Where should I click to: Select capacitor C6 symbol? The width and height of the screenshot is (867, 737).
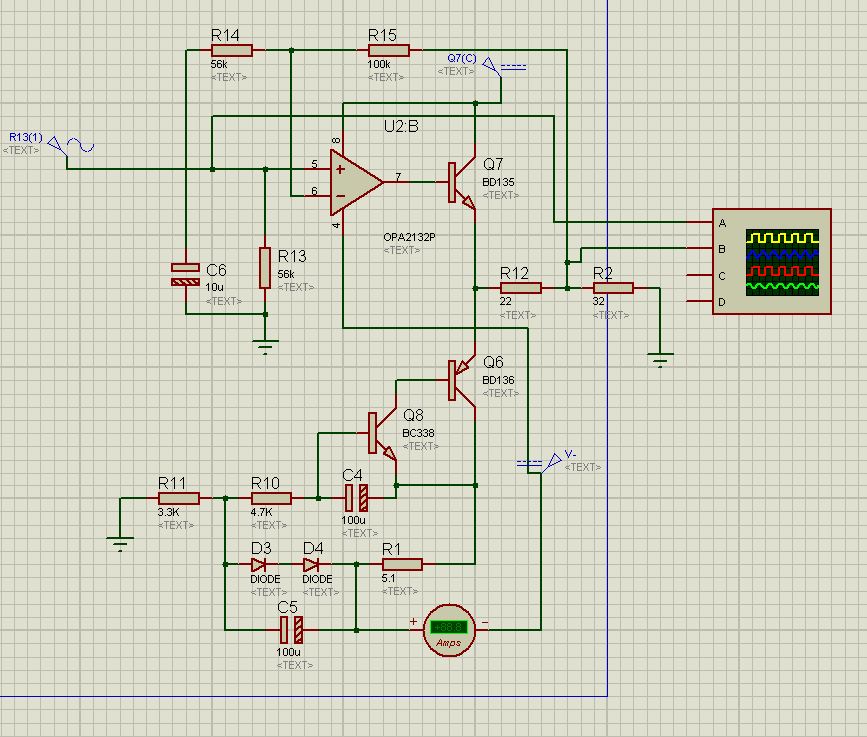click(x=185, y=275)
